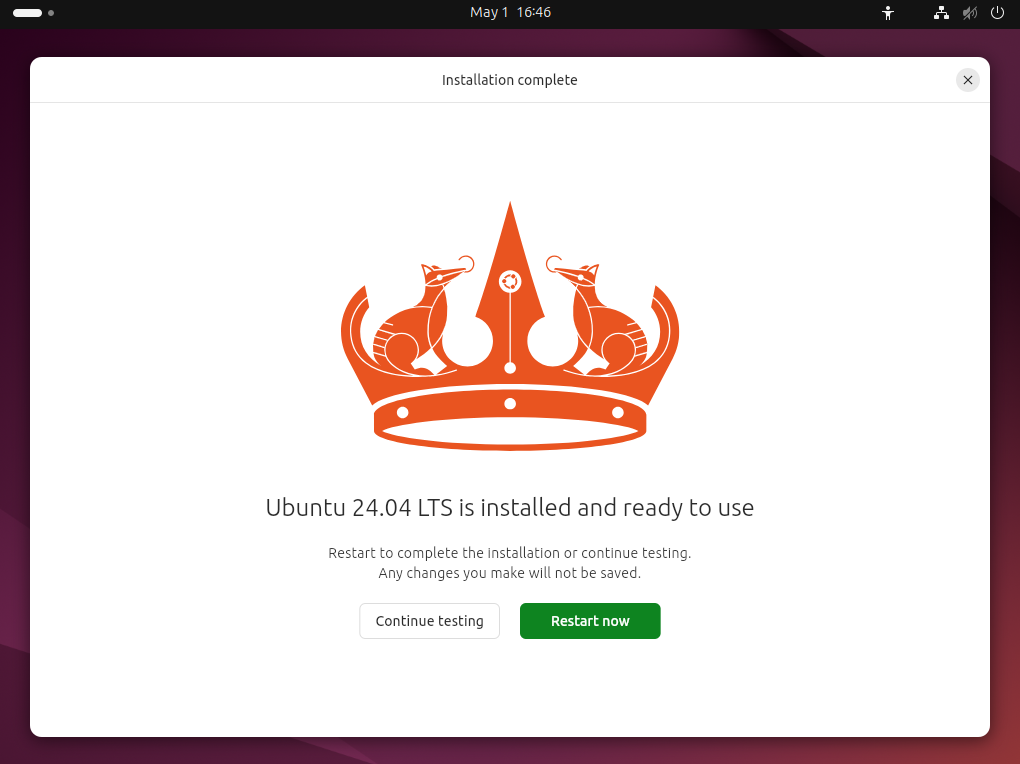Select the small workspace dot indicator

coord(51,13)
